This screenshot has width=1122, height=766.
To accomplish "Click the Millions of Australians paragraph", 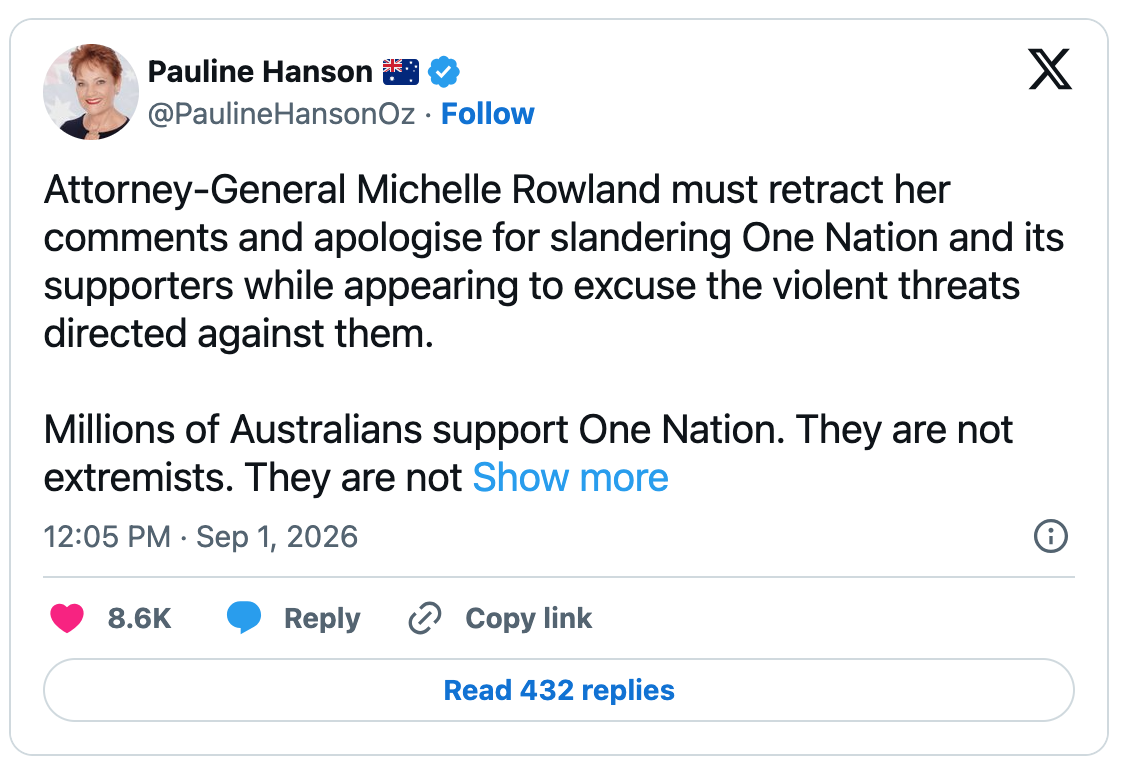I will [x=528, y=453].
